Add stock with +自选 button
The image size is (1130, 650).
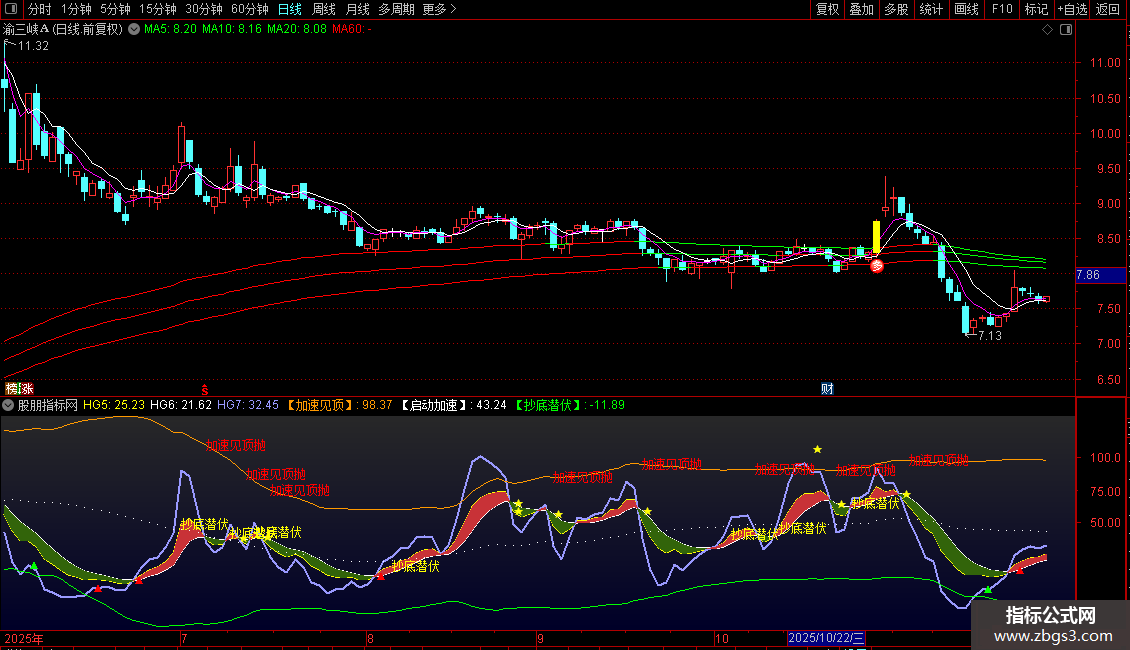[x=1072, y=9]
